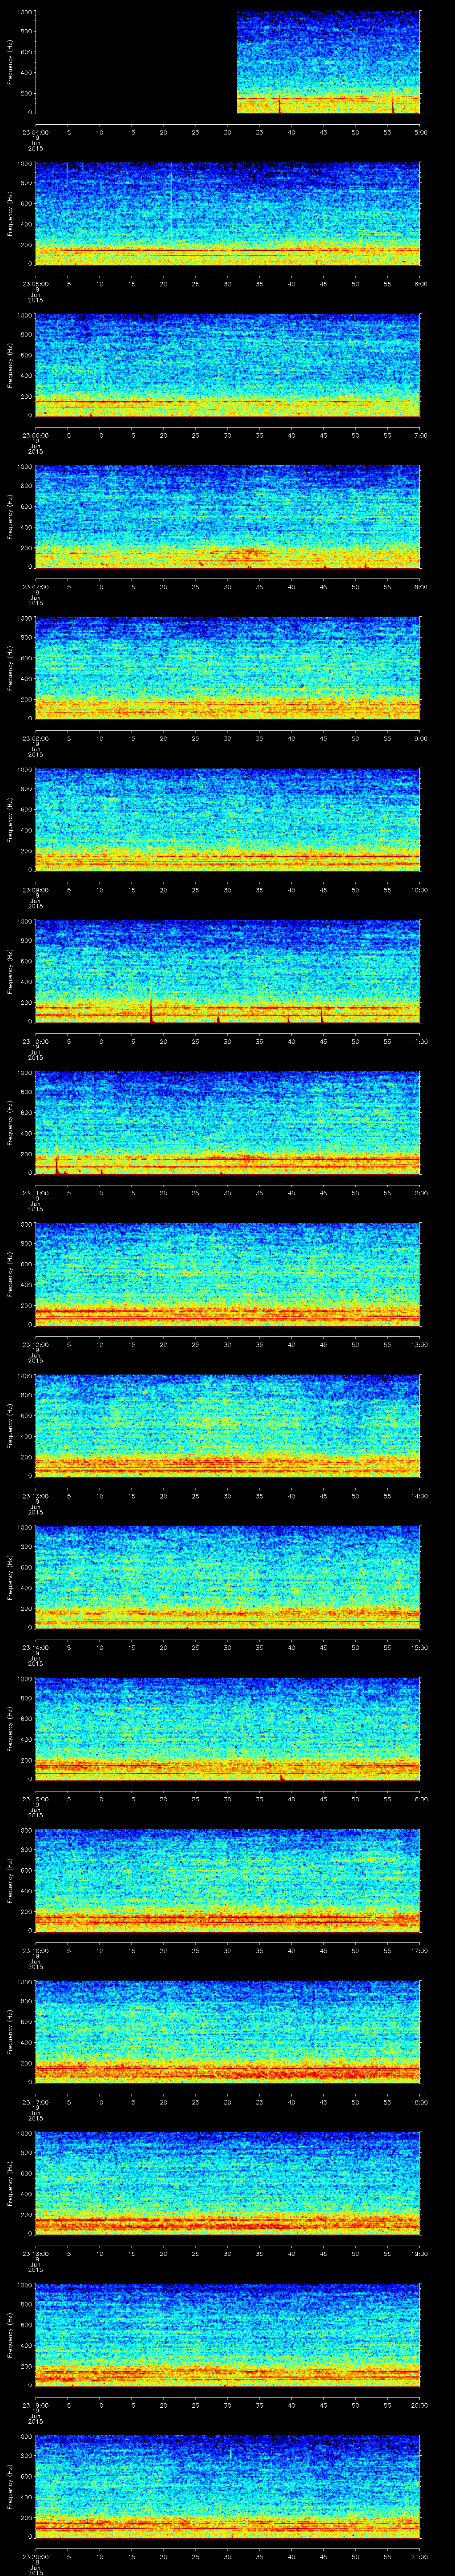Select the '20:00' end time label
Image resolution: width=455 pixels, height=2576 pixels.
pyautogui.click(x=420, y=2405)
